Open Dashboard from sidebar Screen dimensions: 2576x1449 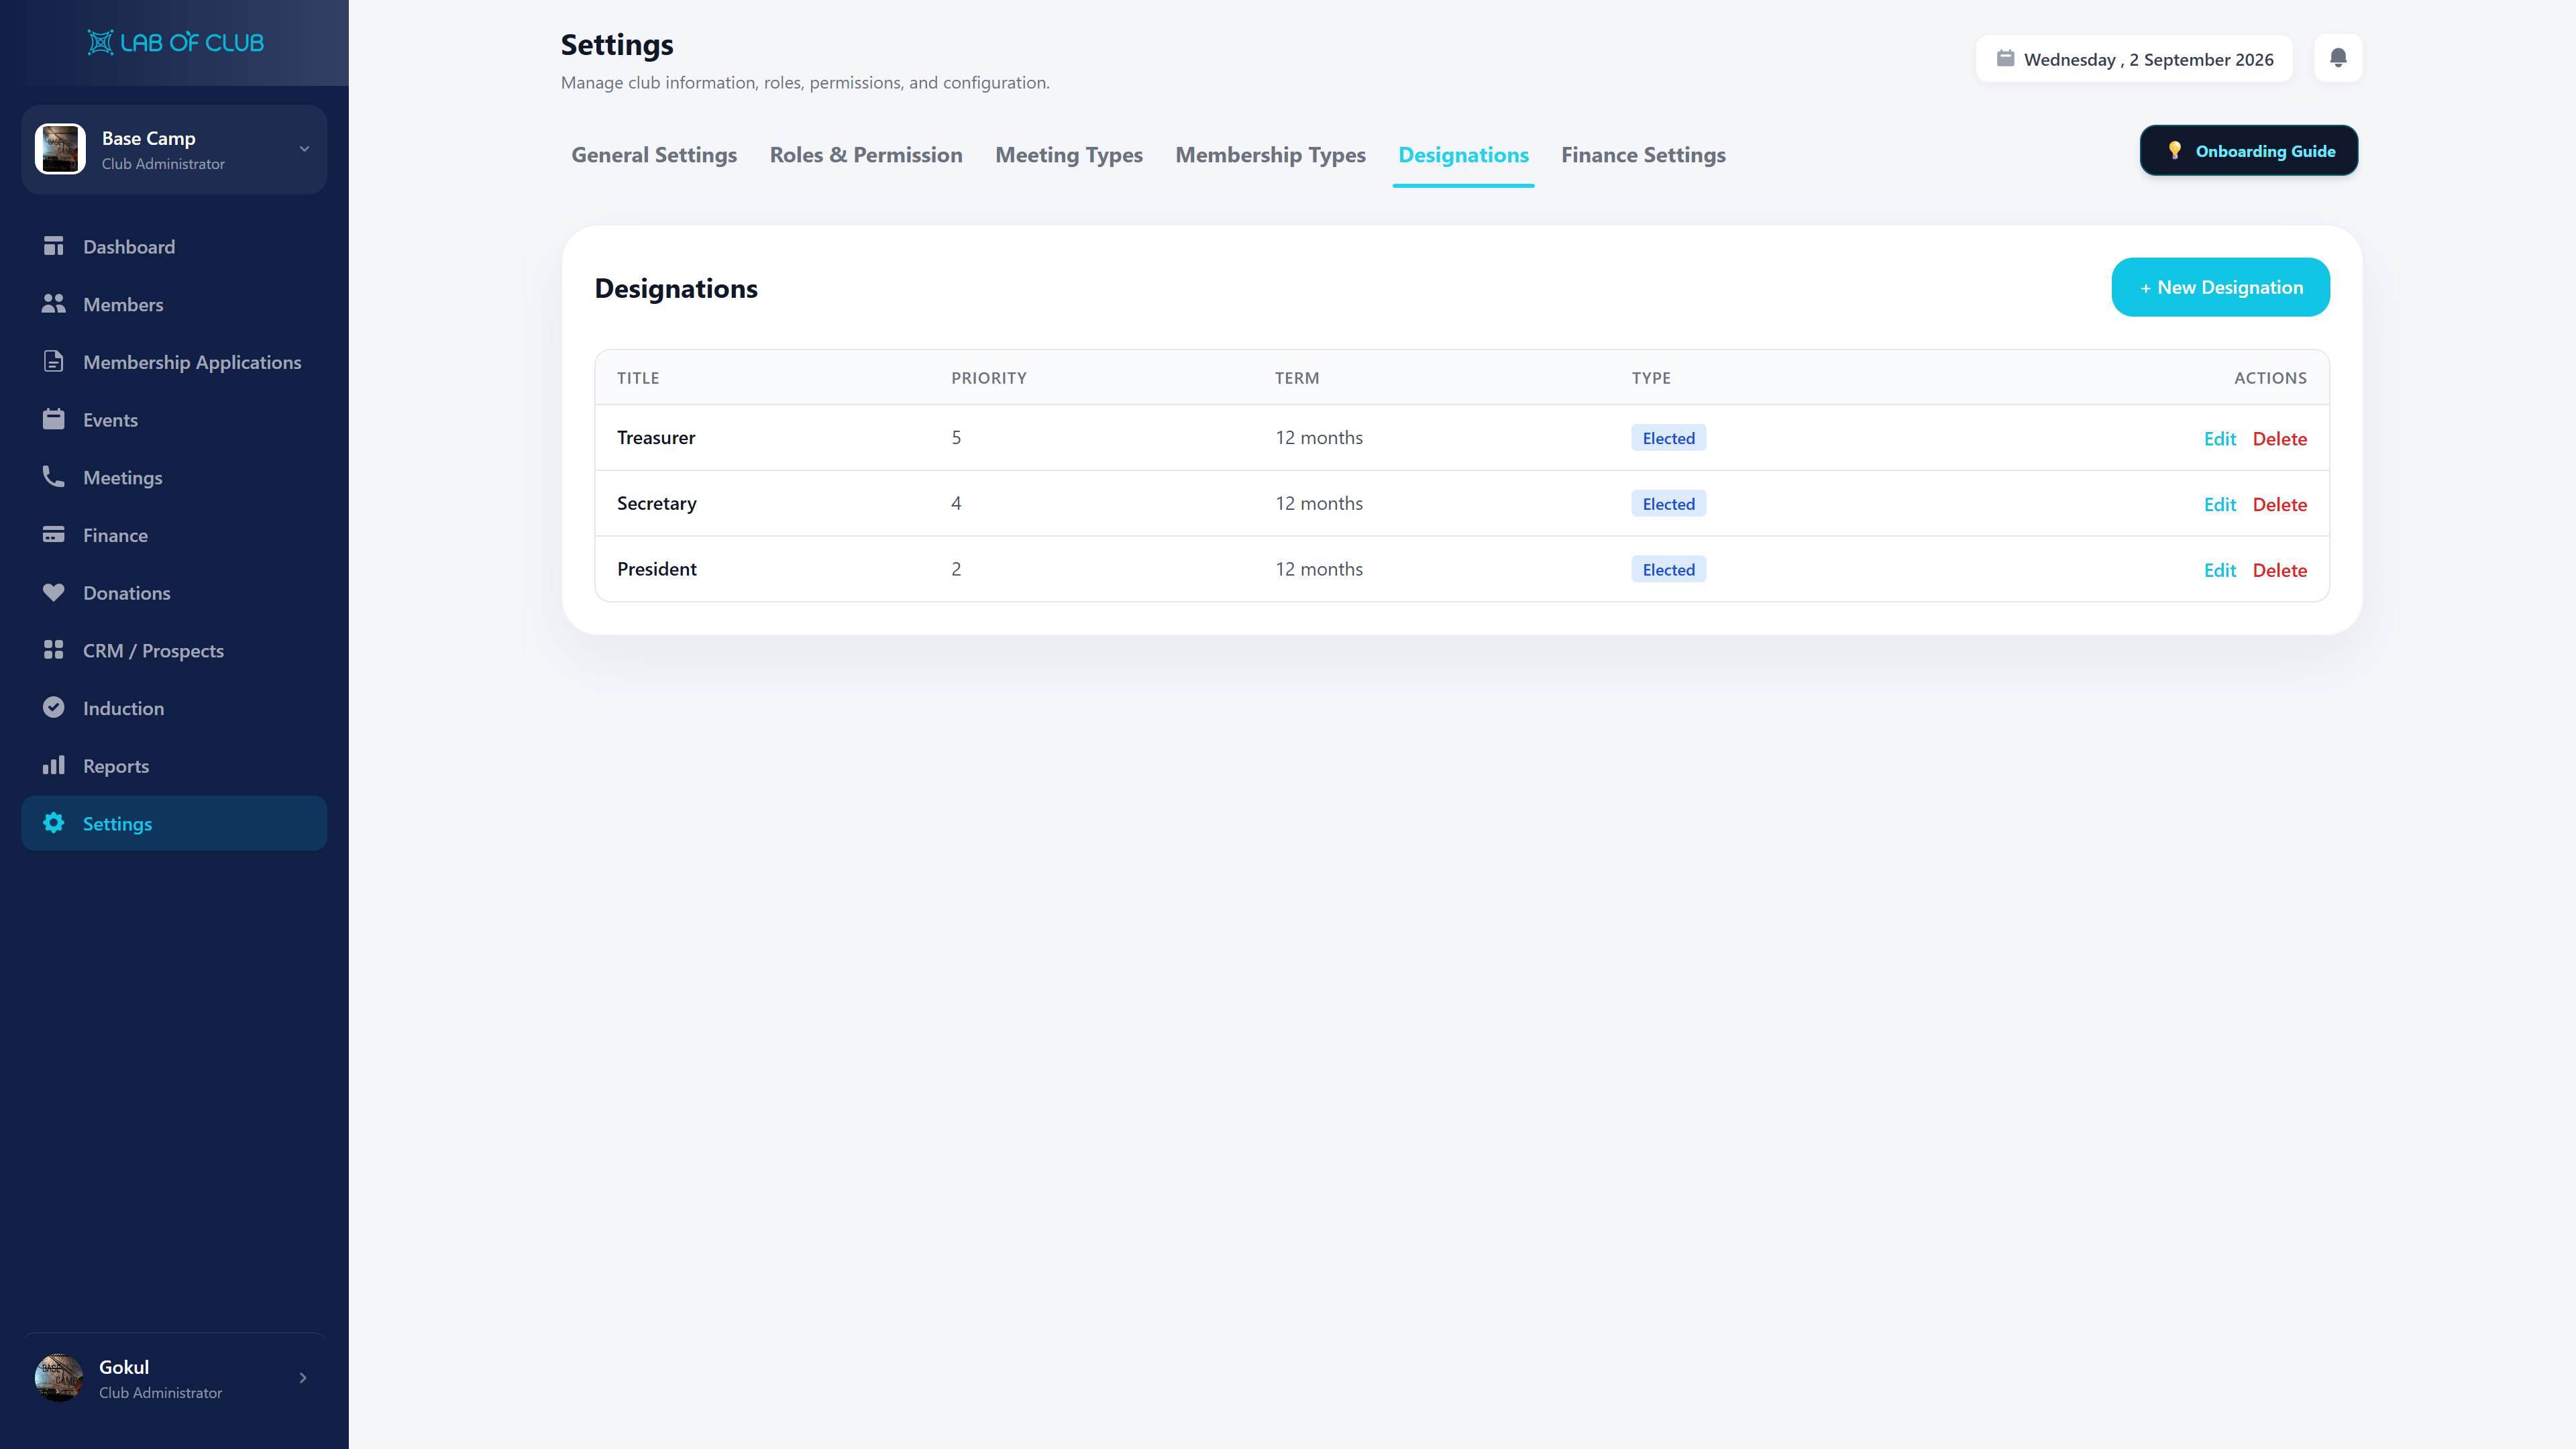[x=174, y=246]
